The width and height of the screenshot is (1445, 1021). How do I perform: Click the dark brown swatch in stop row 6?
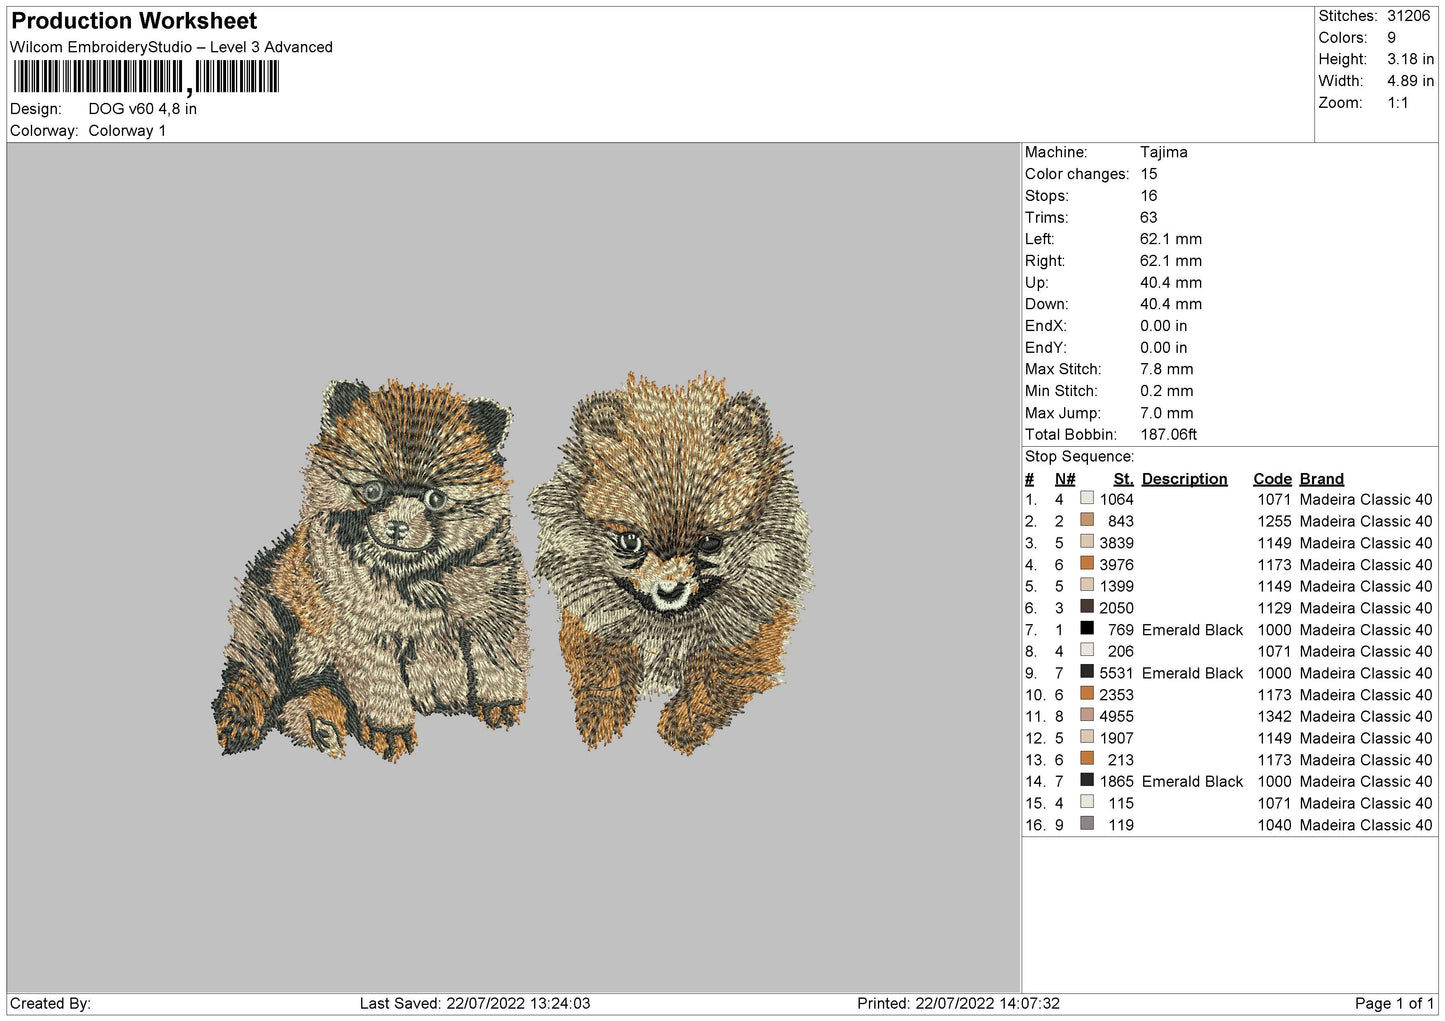point(1086,606)
